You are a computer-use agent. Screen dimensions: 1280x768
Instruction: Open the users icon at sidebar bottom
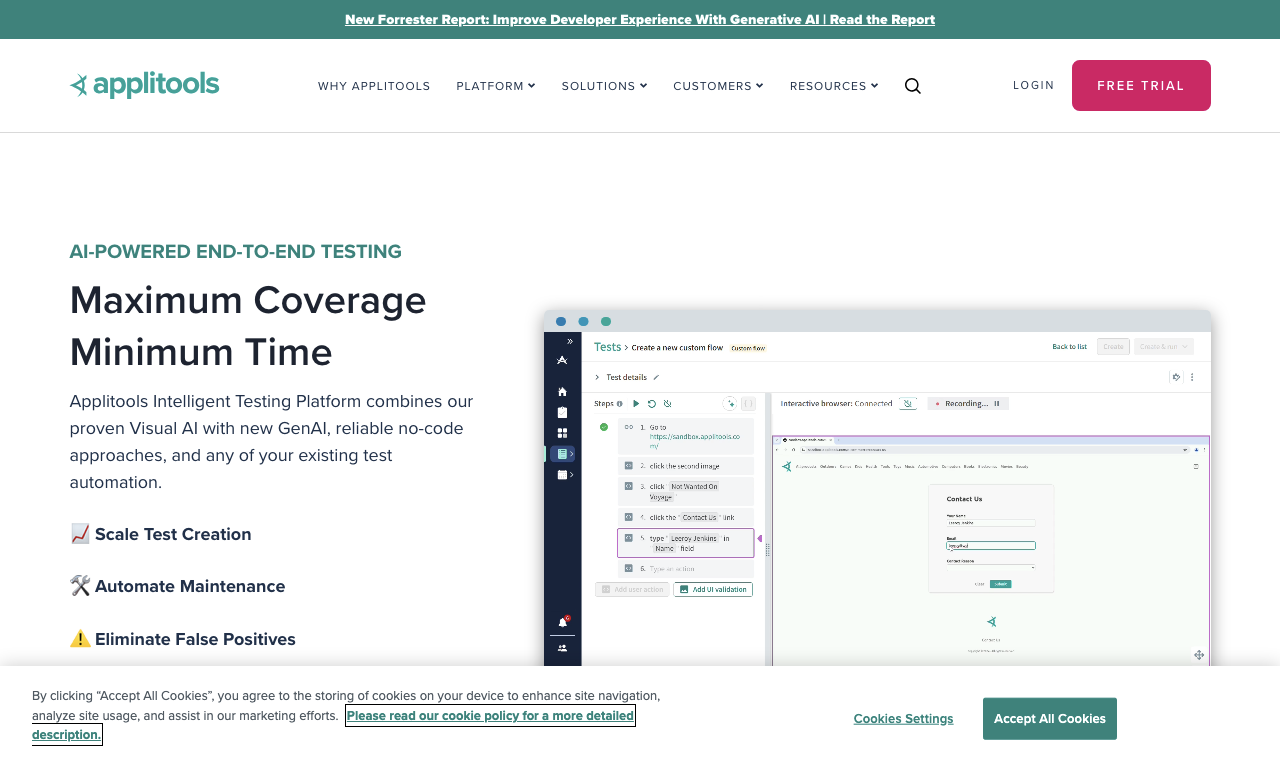click(x=562, y=648)
